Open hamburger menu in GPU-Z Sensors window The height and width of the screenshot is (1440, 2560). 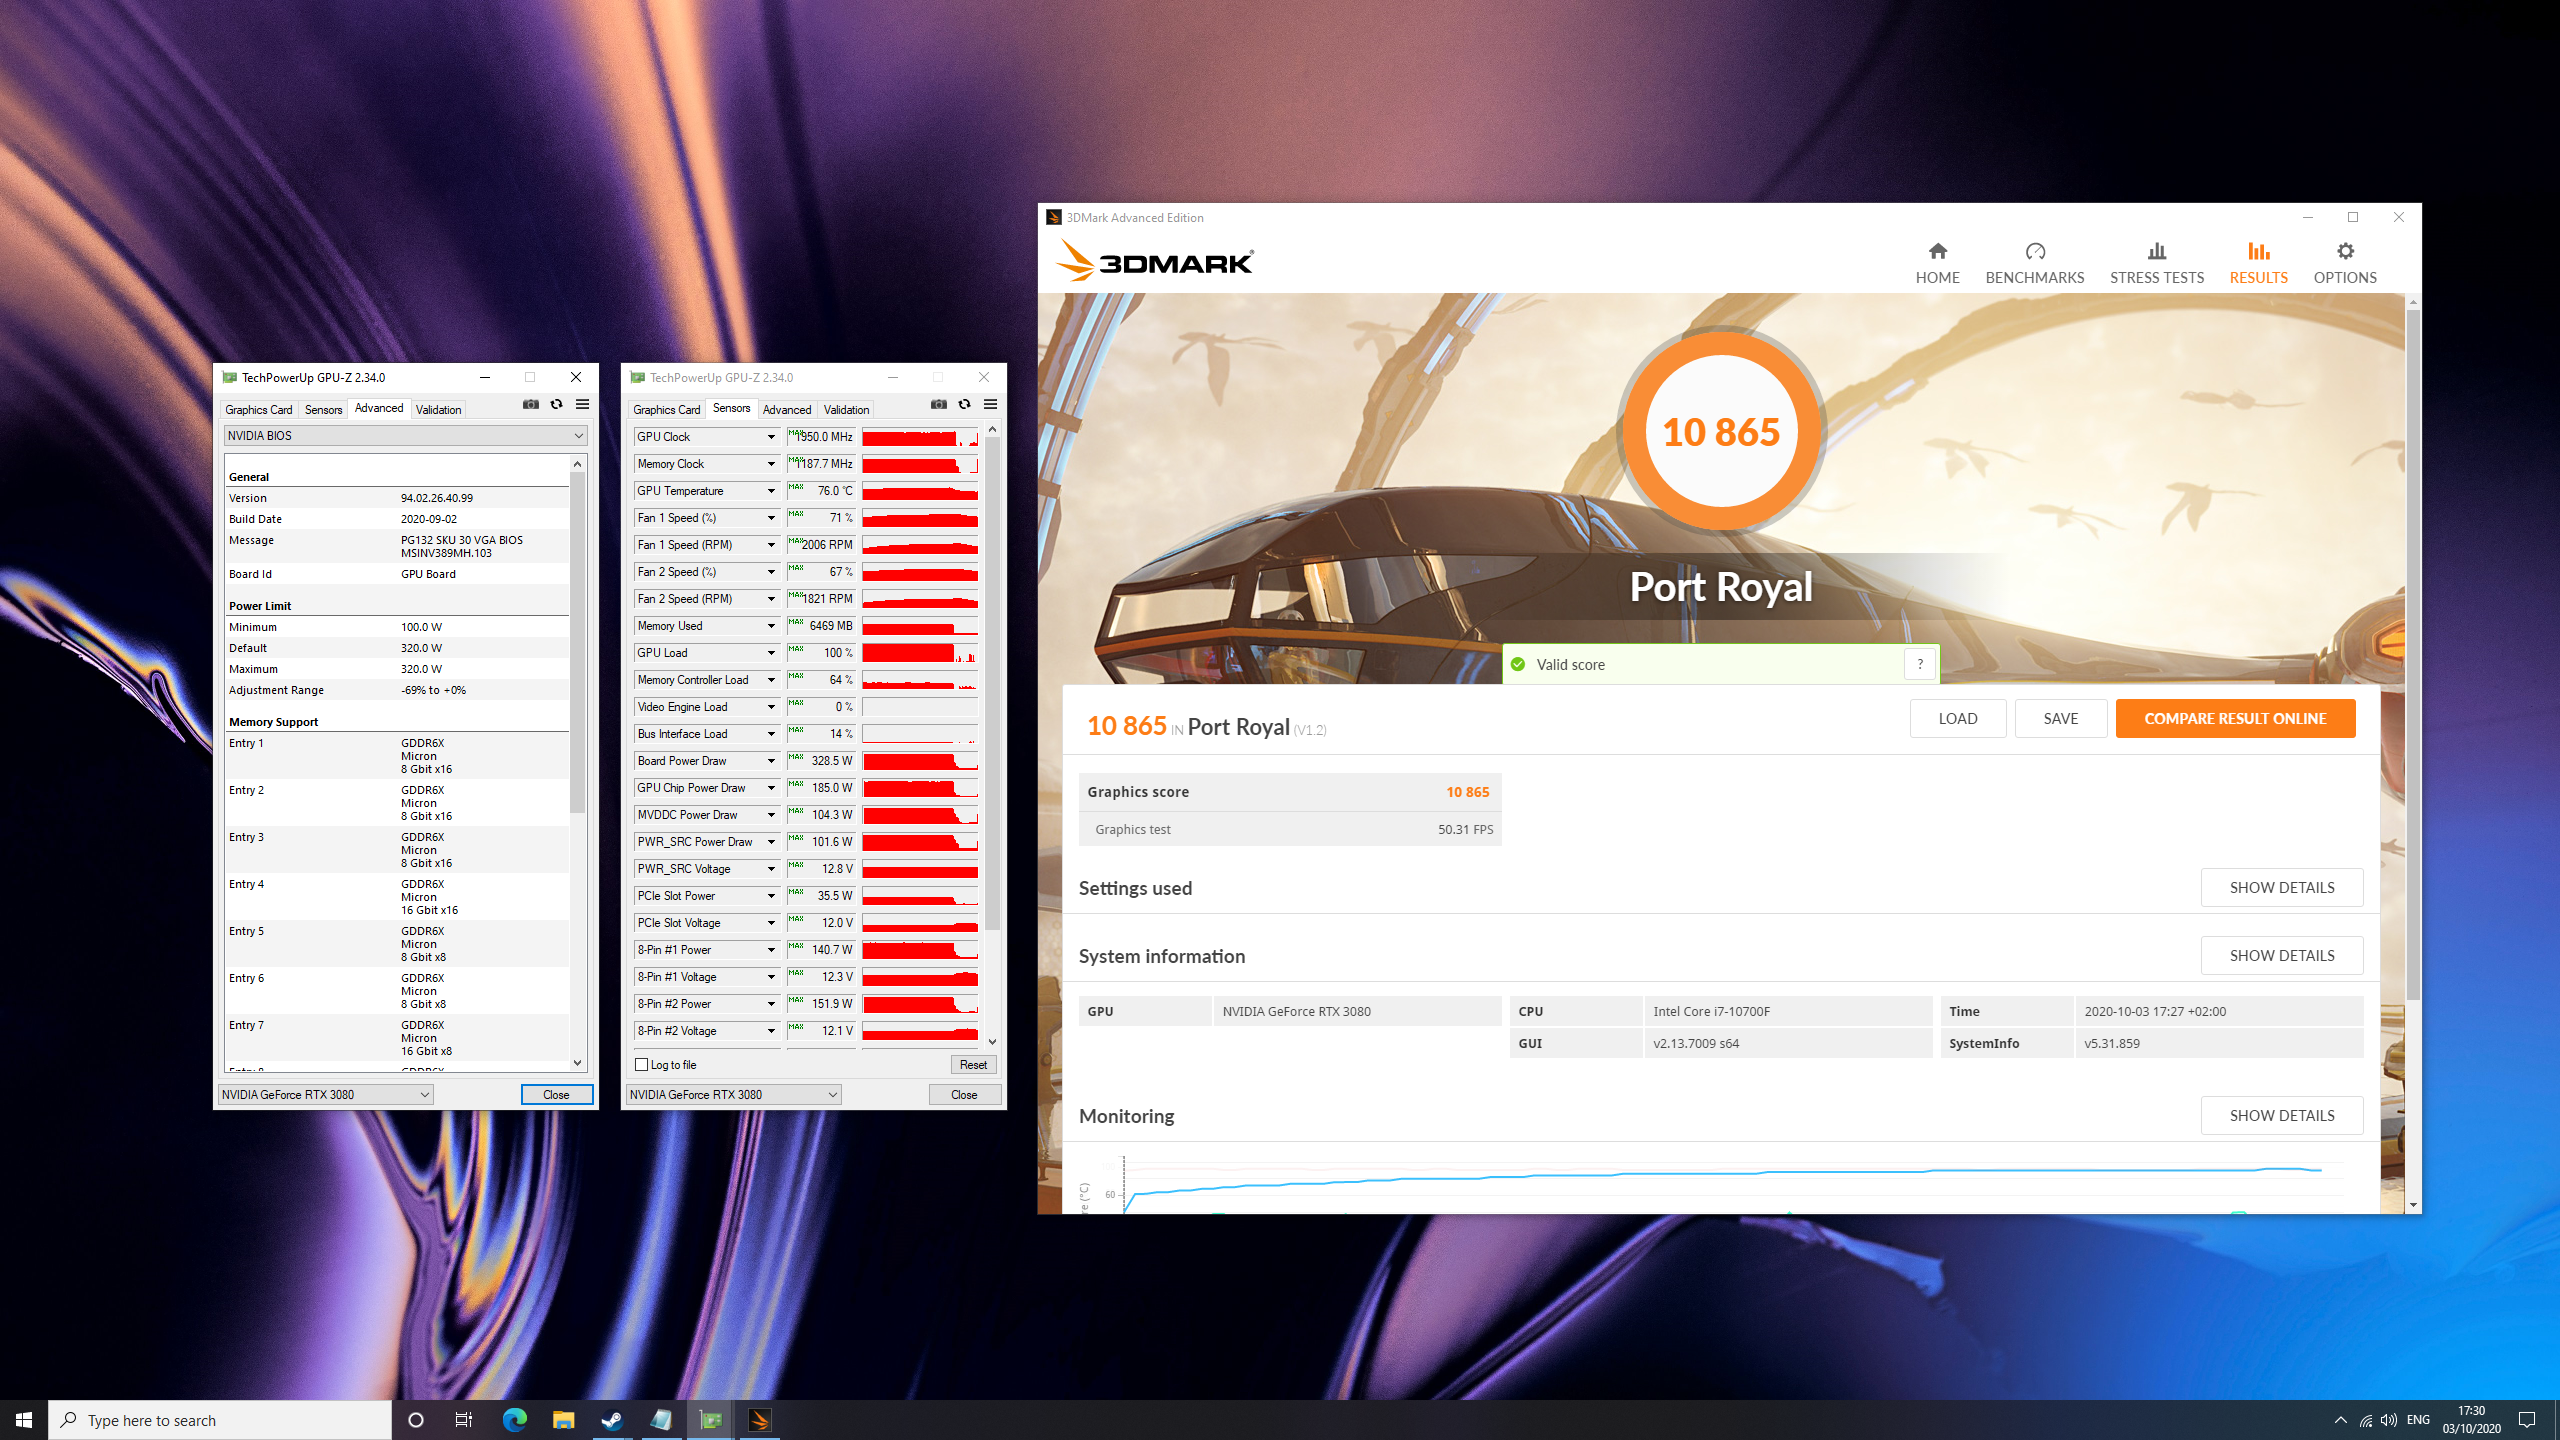click(990, 404)
